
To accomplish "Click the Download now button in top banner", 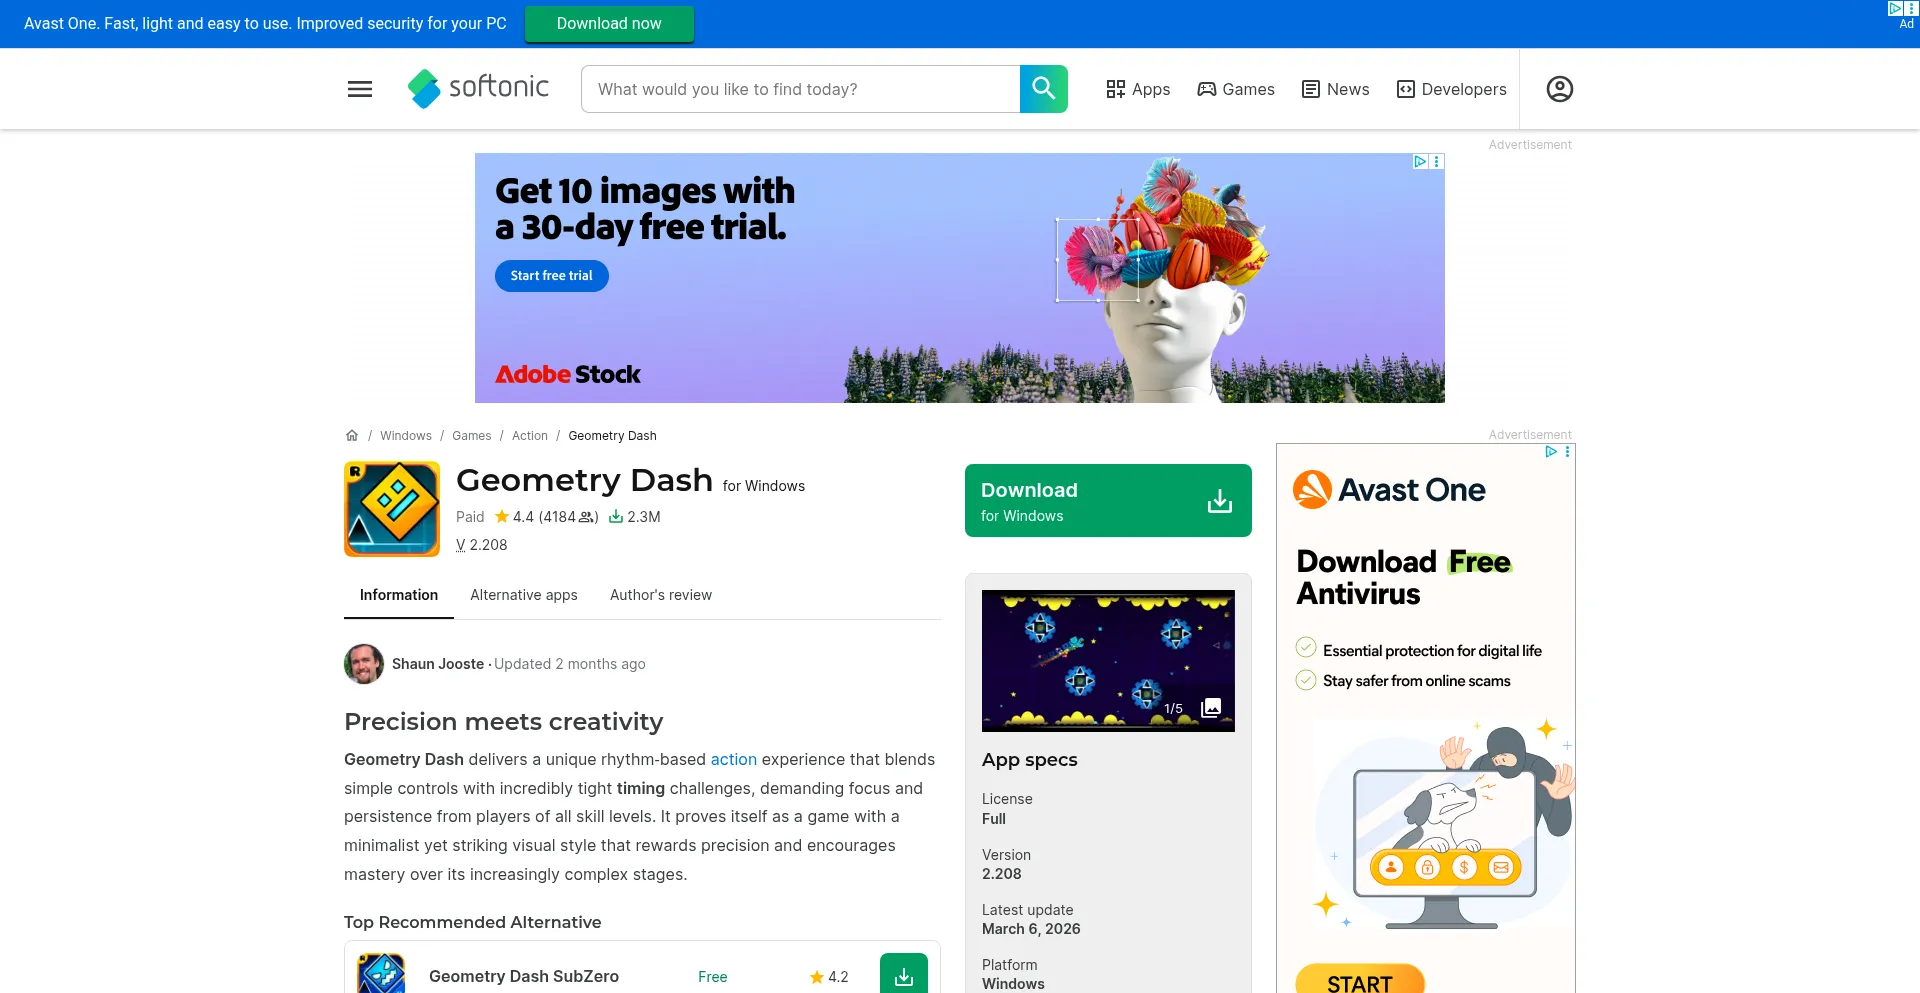I will tap(609, 23).
